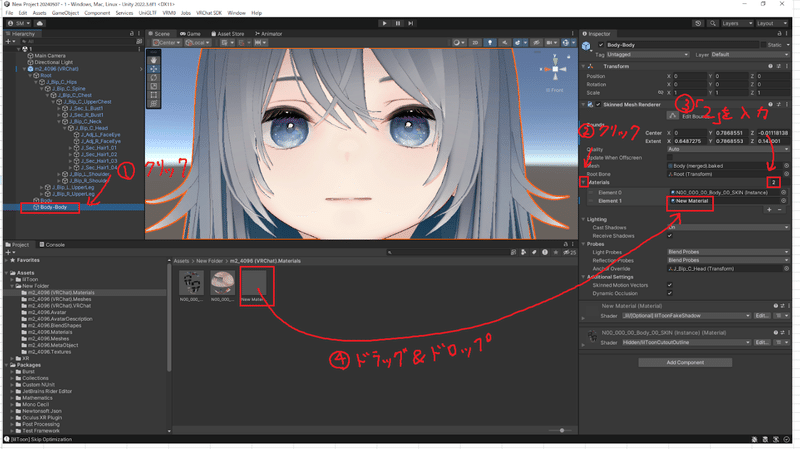This screenshot has width=800, height=449.
Task: Click the Hierarchy create plus button
Action: [x=10, y=41]
